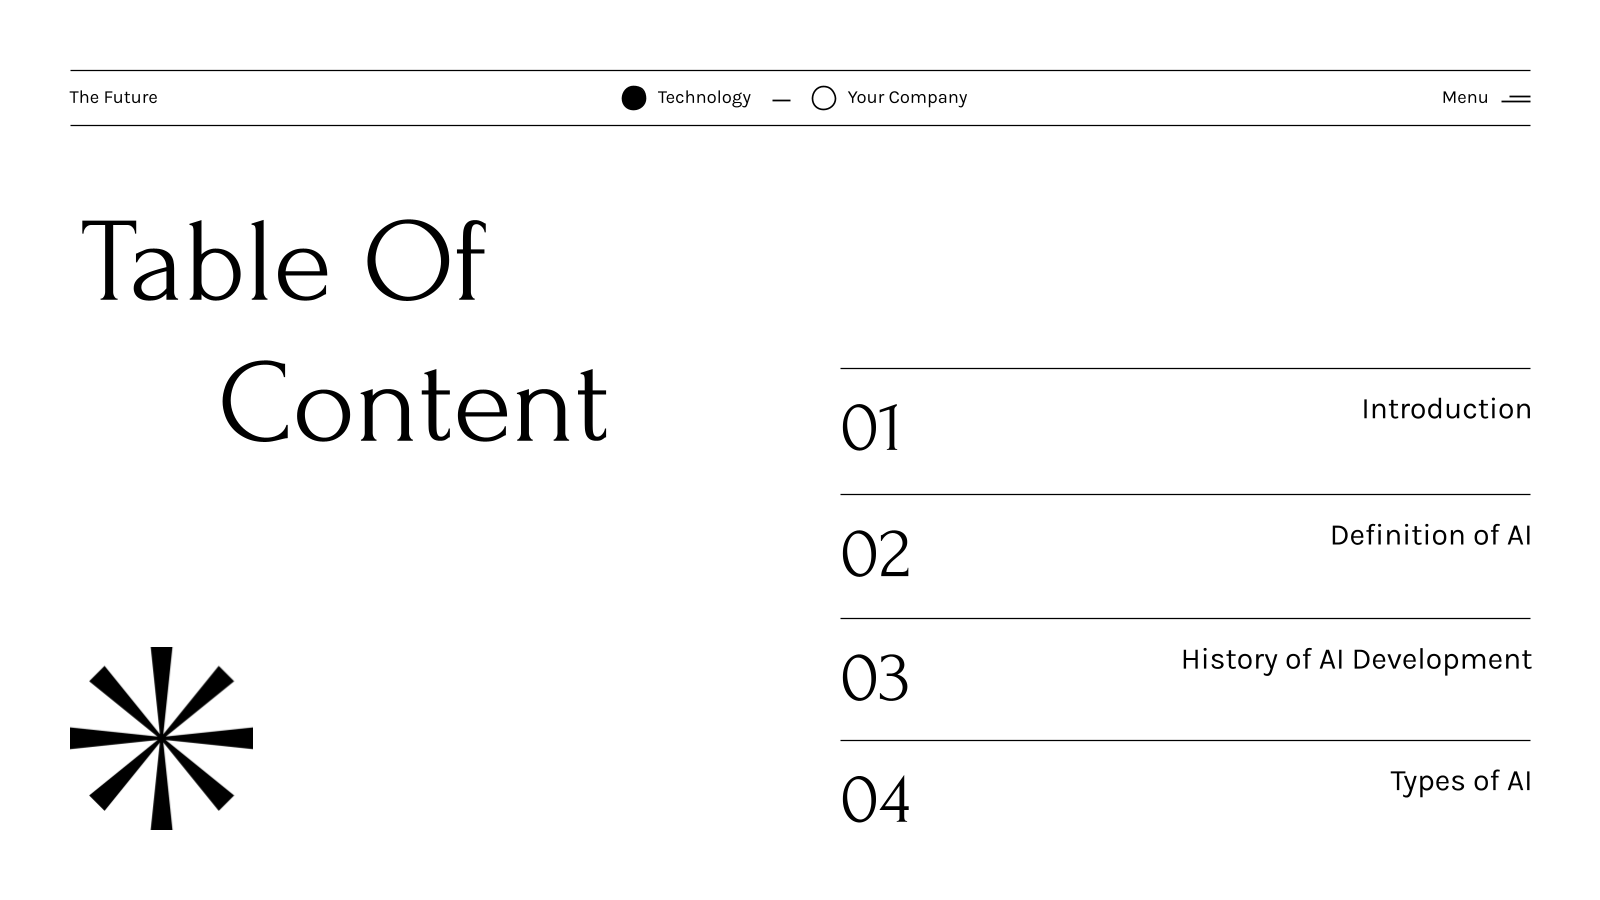This screenshot has height=900, width=1600.
Task: Click the number 03 marker
Action: pyautogui.click(x=875, y=678)
